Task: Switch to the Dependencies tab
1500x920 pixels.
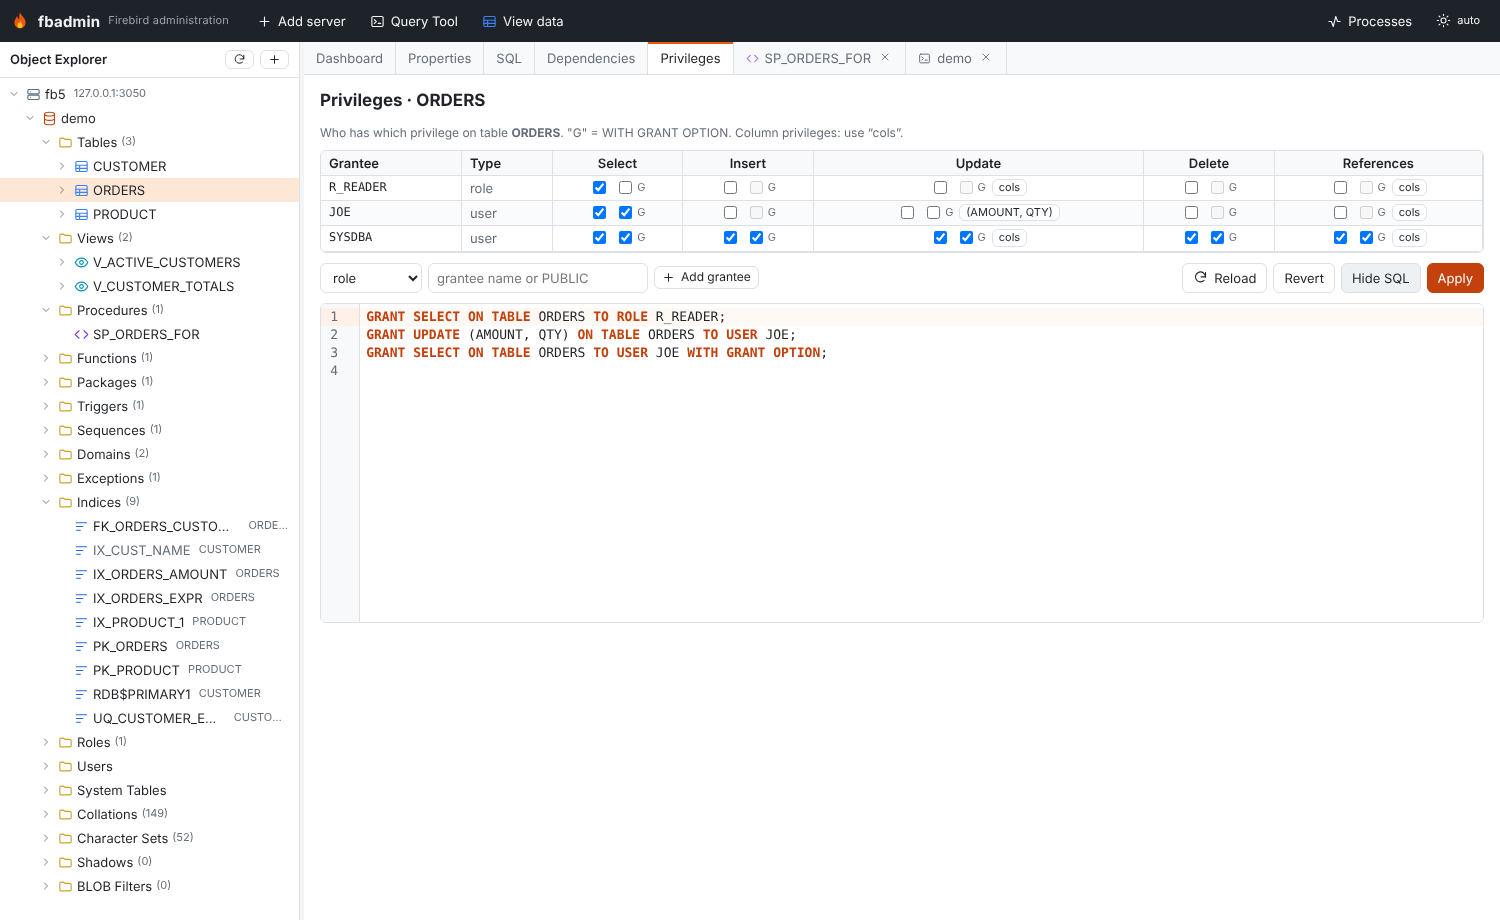Action: pos(591,58)
